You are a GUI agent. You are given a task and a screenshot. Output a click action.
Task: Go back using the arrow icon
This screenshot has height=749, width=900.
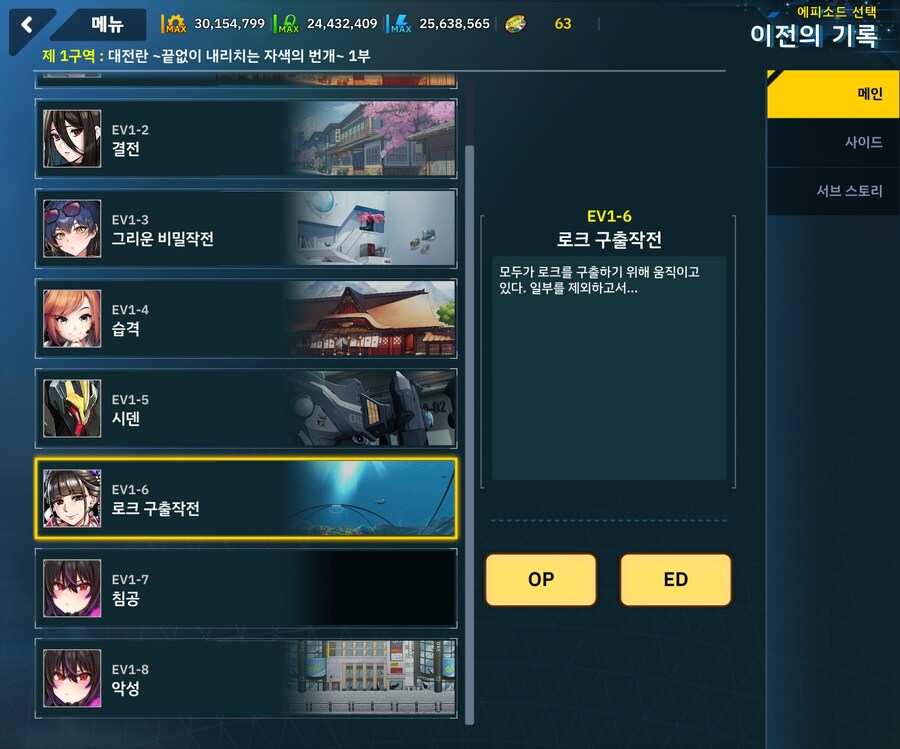click(26, 25)
